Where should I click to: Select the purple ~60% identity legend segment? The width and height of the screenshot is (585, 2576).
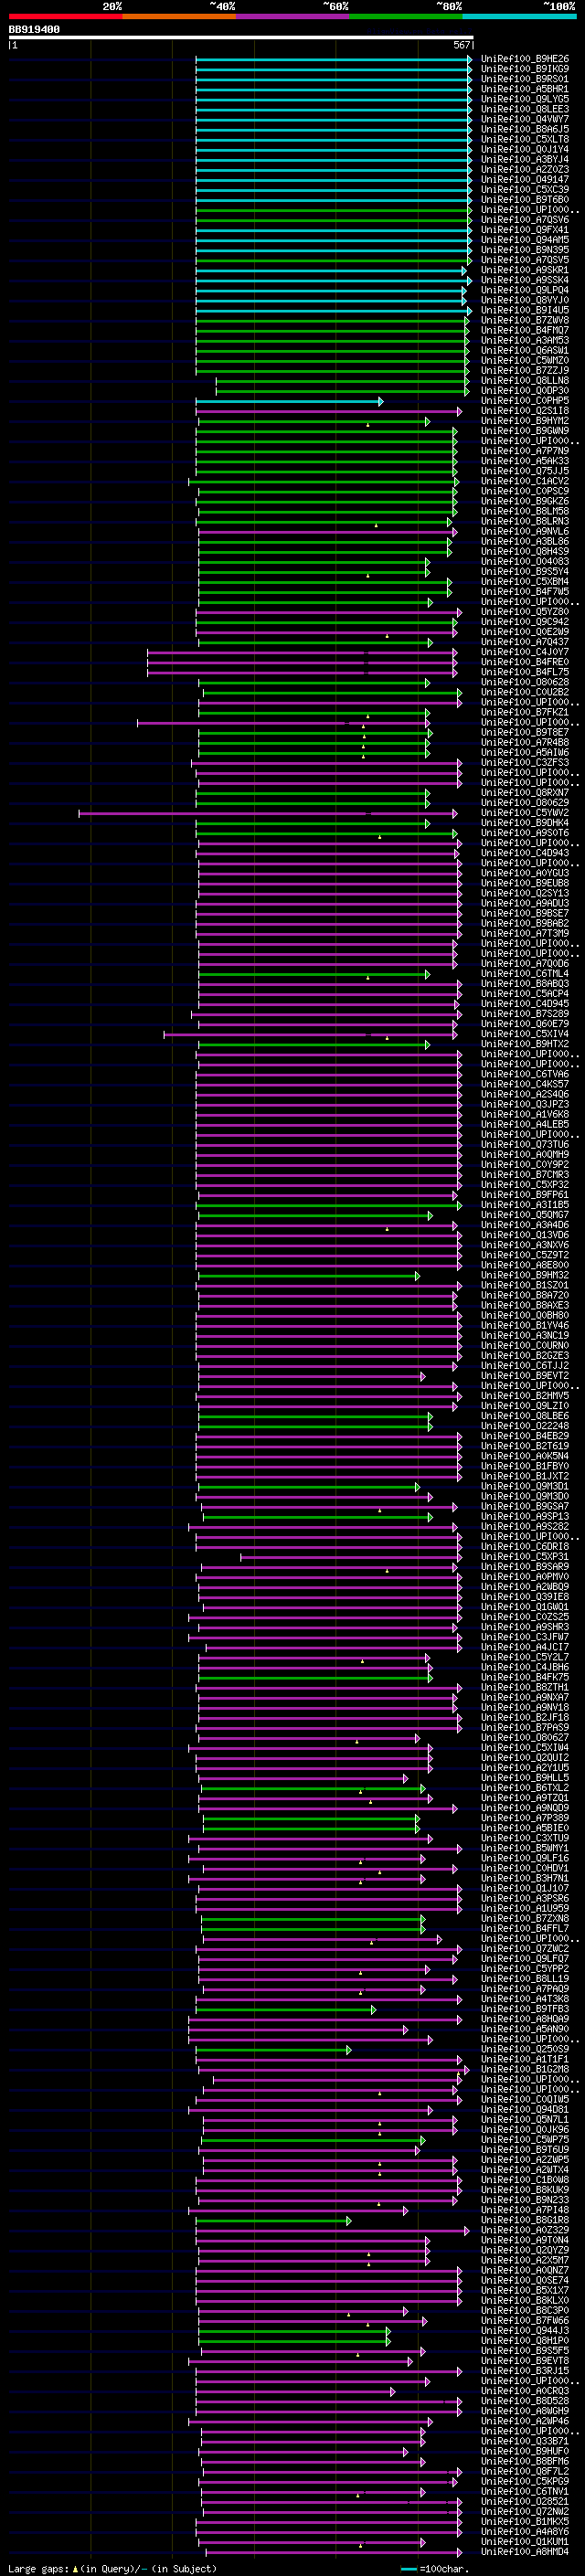pyautogui.click(x=292, y=17)
